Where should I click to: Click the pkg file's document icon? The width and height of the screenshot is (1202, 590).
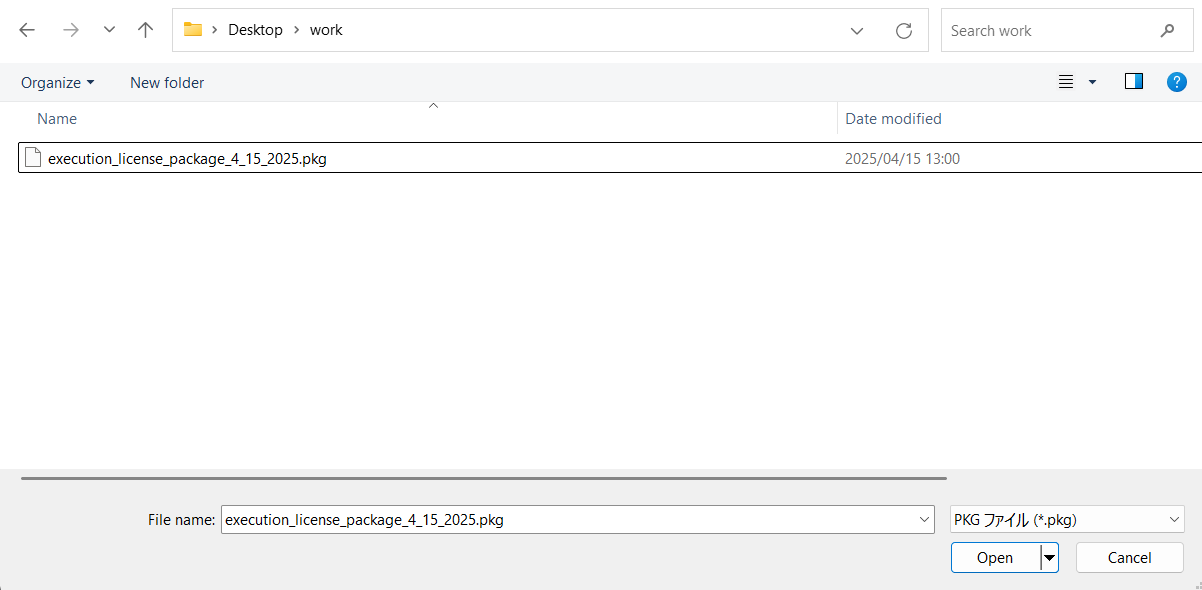click(32, 157)
